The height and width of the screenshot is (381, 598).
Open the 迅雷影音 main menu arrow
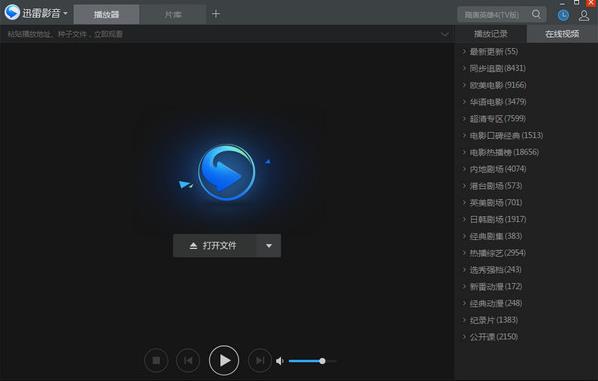pos(65,13)
